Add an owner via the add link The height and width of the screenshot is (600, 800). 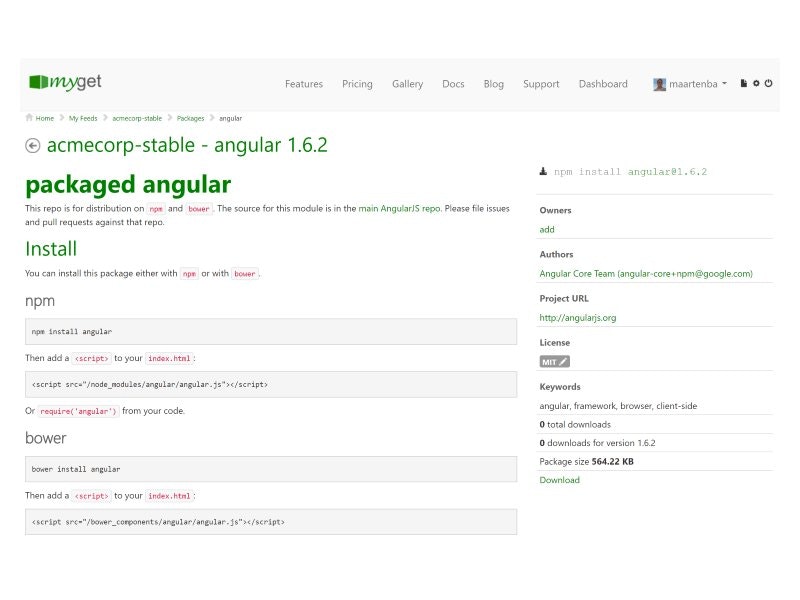pos(546,229)
